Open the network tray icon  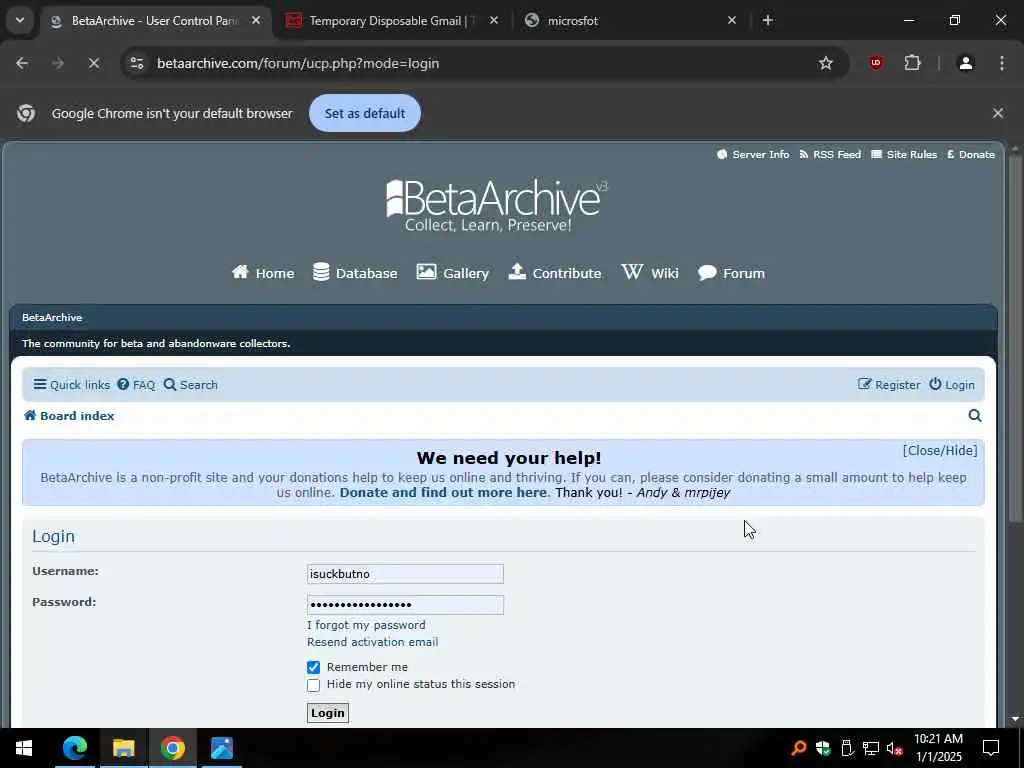pos(871,748)
